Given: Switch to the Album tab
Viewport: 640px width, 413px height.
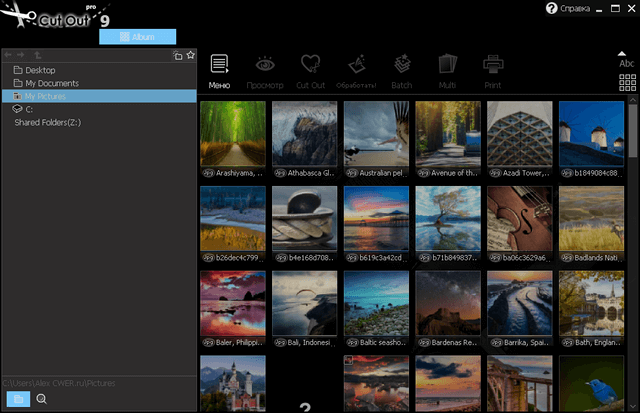Looking at the screenshot, I should [138, 36].
